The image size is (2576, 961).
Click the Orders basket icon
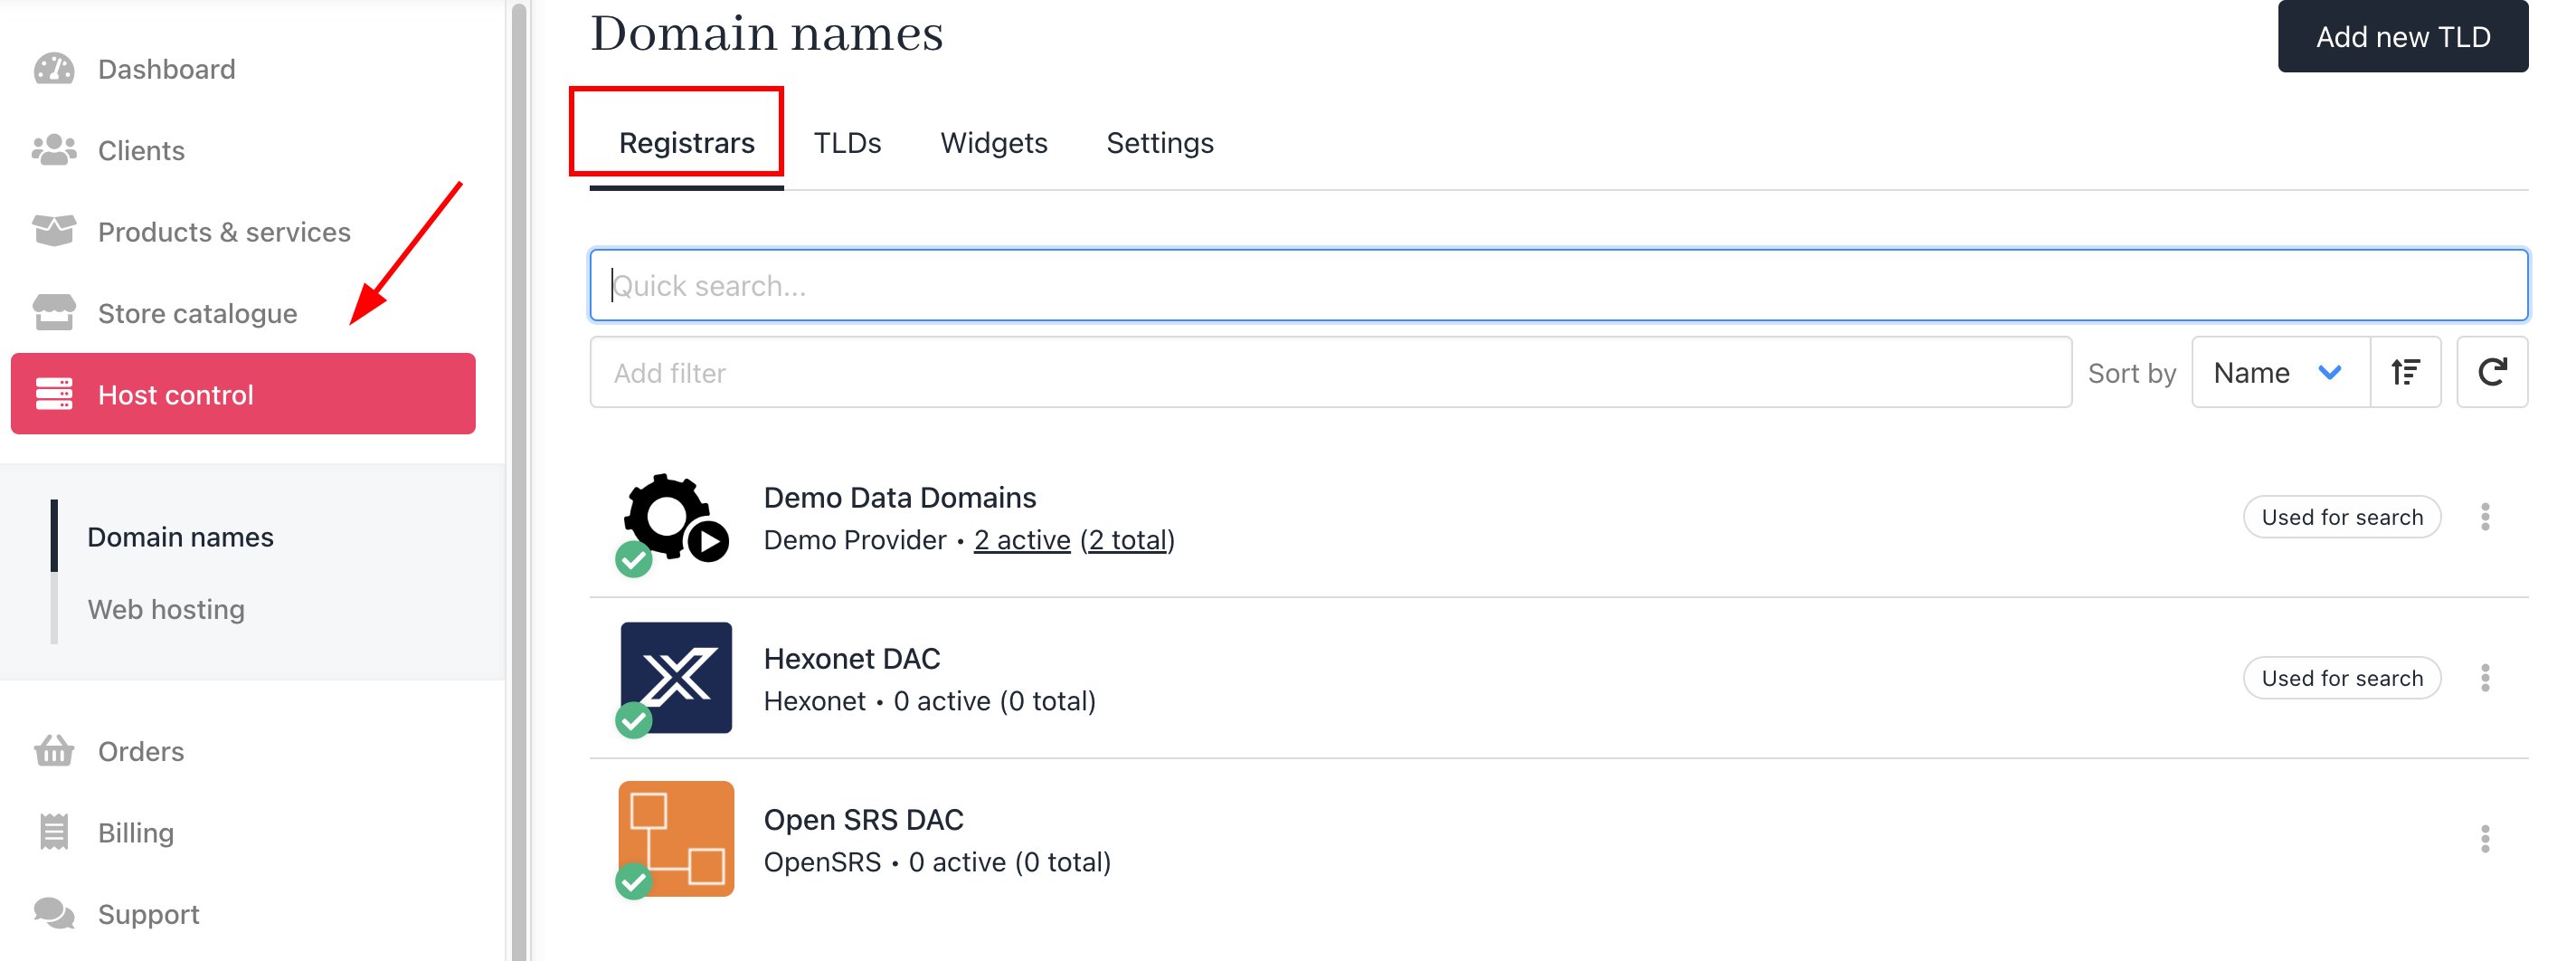coord(54,750)
